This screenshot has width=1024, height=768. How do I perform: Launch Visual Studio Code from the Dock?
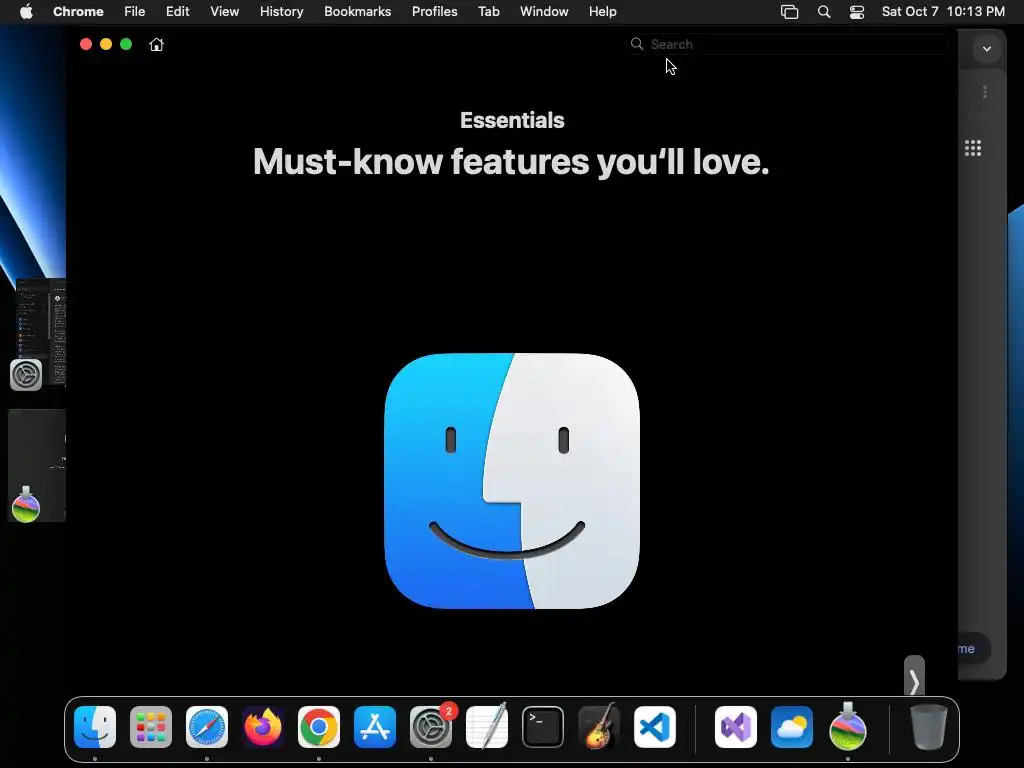point(655,727)
